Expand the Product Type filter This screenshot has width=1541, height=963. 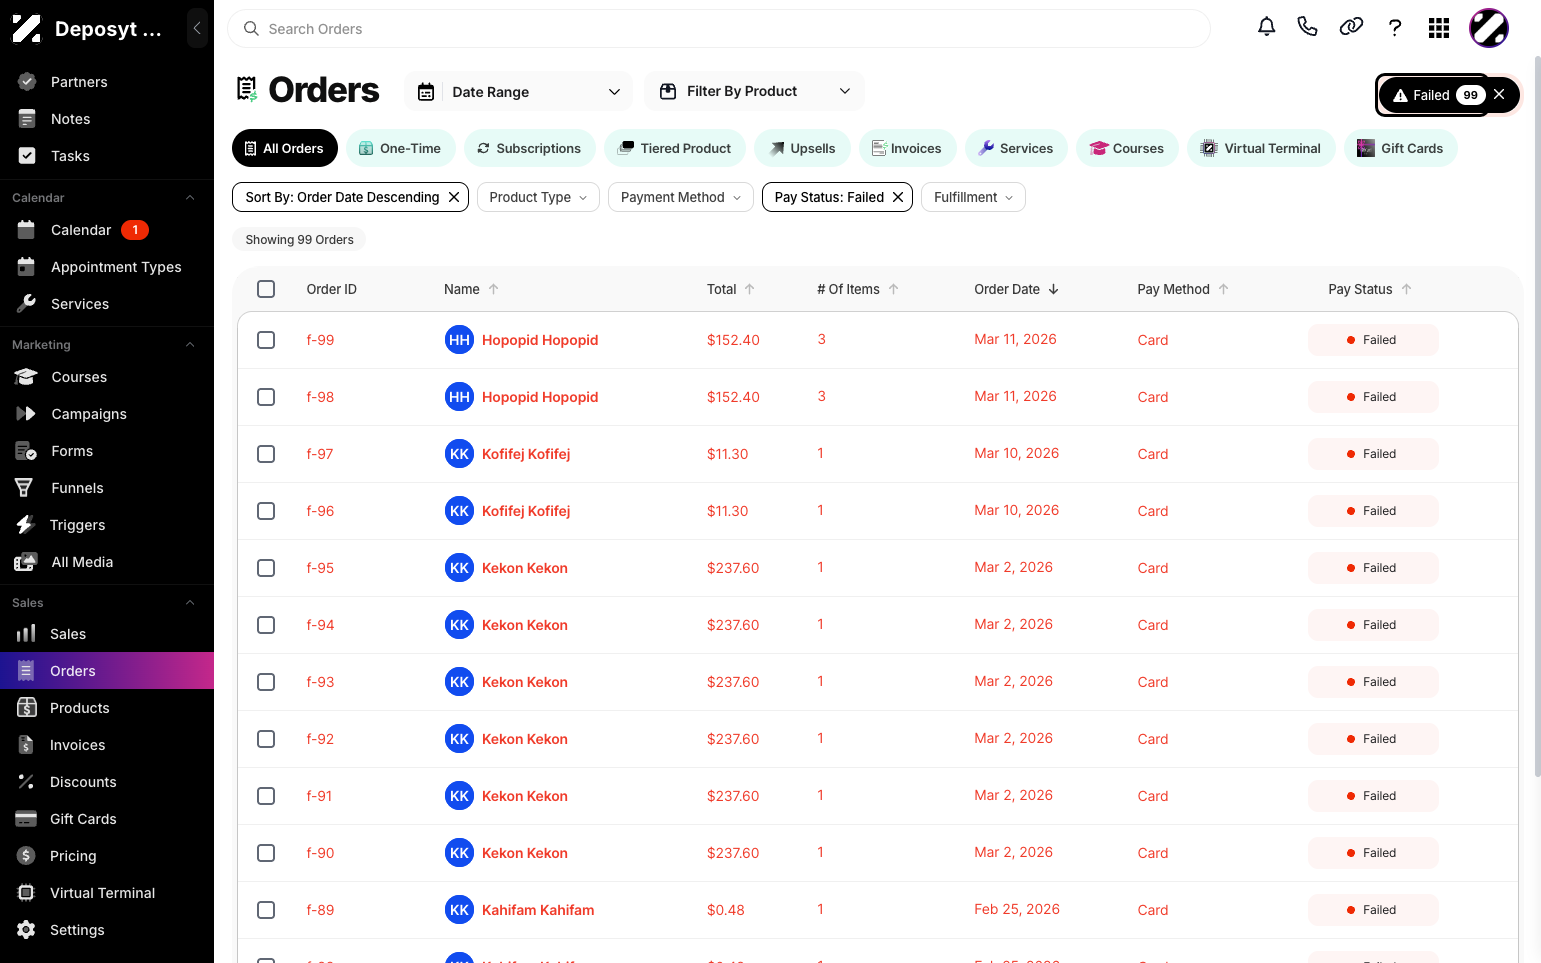(538, 197)
